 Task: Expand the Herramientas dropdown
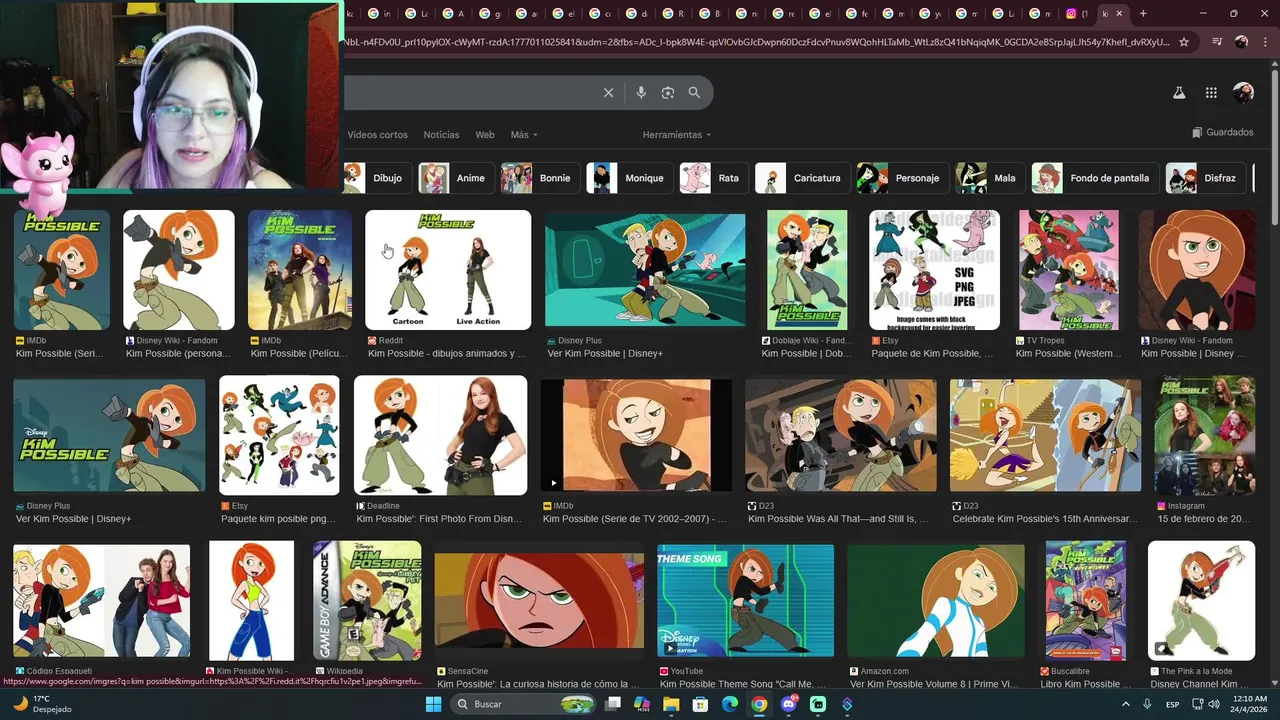tap(677, 135)
